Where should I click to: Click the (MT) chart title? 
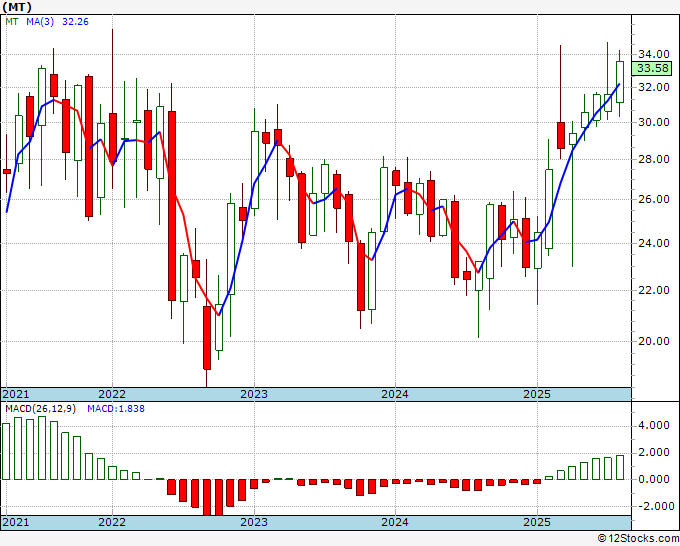17,7
